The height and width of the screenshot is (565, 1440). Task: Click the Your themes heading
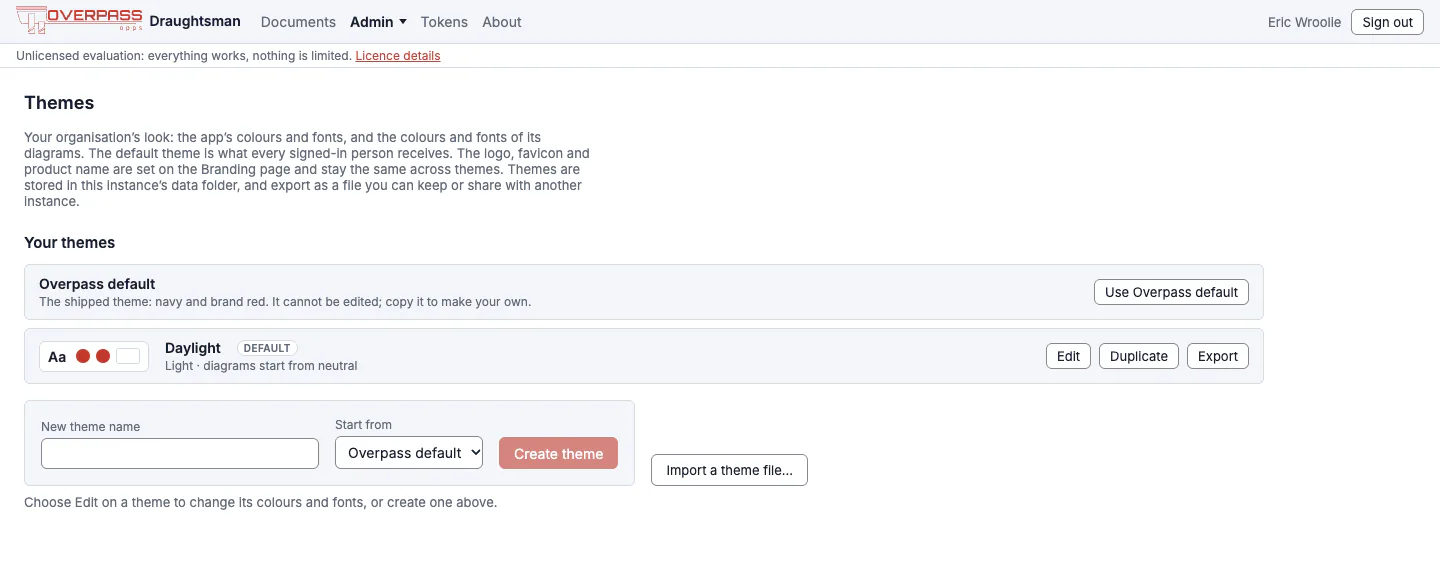point(69,243)
